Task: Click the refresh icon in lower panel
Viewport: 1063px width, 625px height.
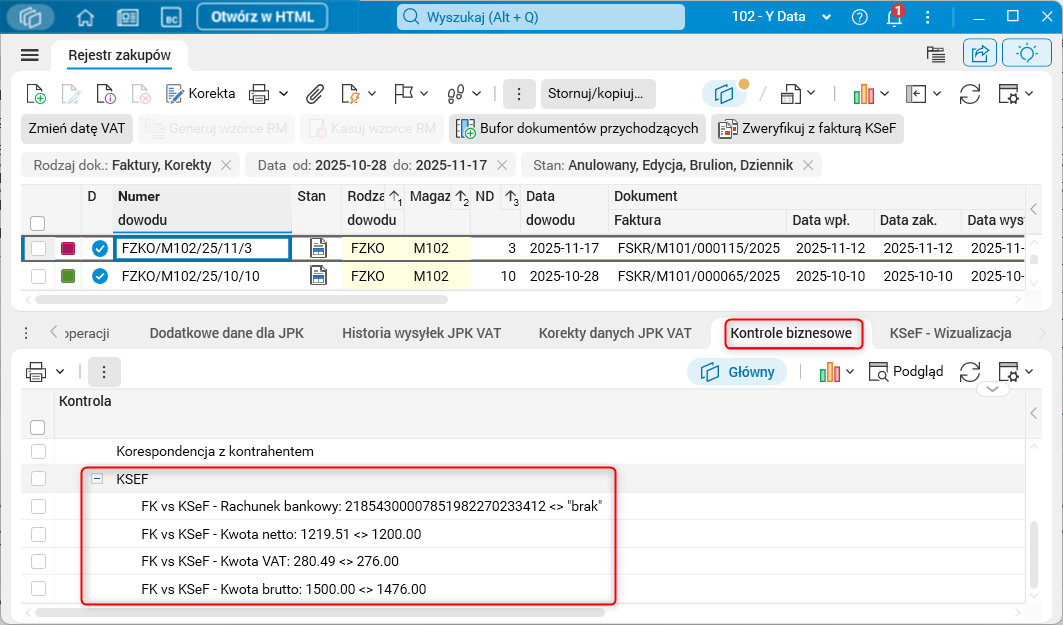Action: (x=970, y=371)
